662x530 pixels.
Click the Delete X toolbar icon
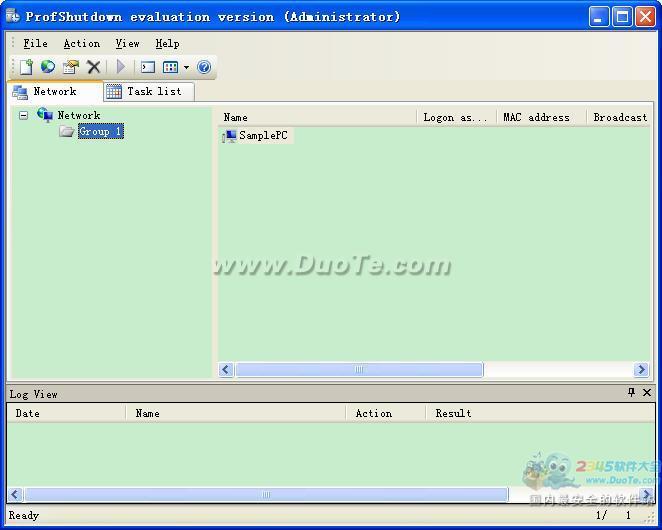pos(93,67)
